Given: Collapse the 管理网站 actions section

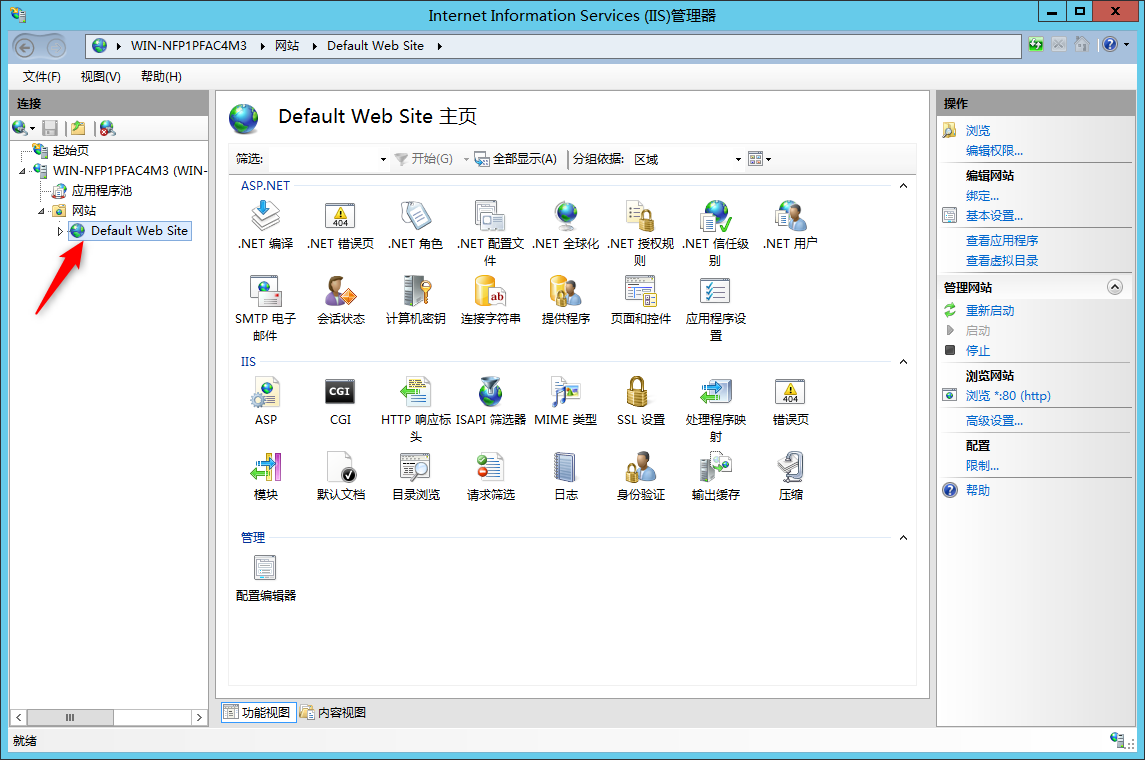Looking at the screenshot, I should (1114, 287).
